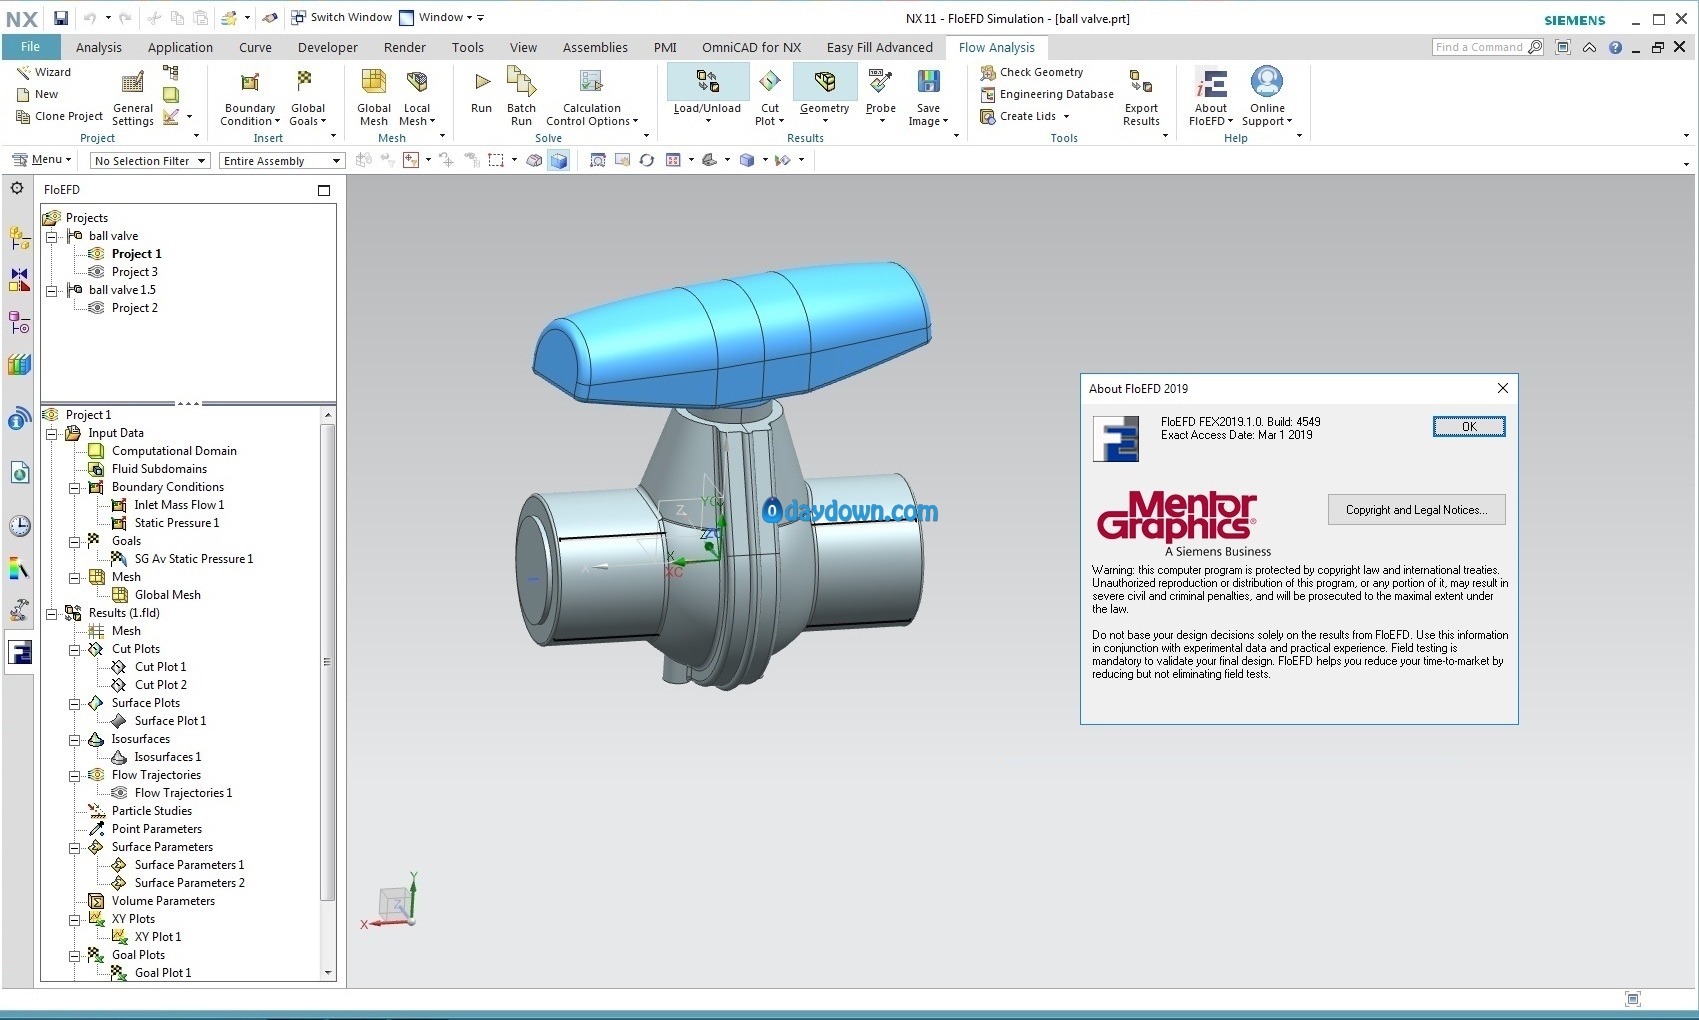Select Inlet Mass Flow 1
Screen dimensions: 1699x1020
[x=180, y=505]
